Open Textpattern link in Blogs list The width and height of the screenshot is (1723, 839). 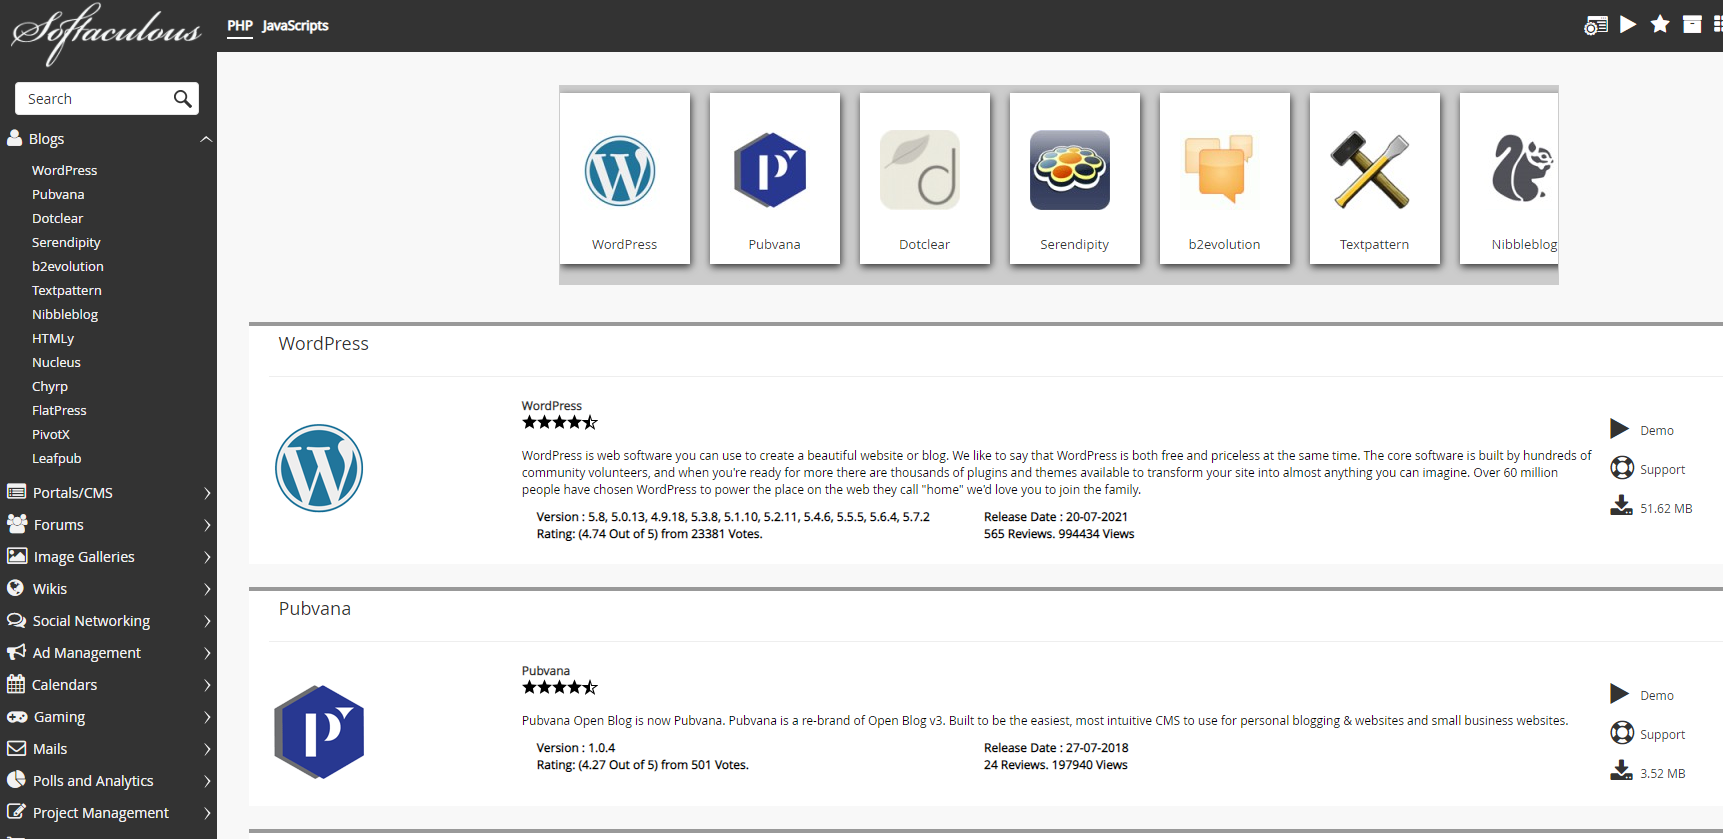click(67, 290)
